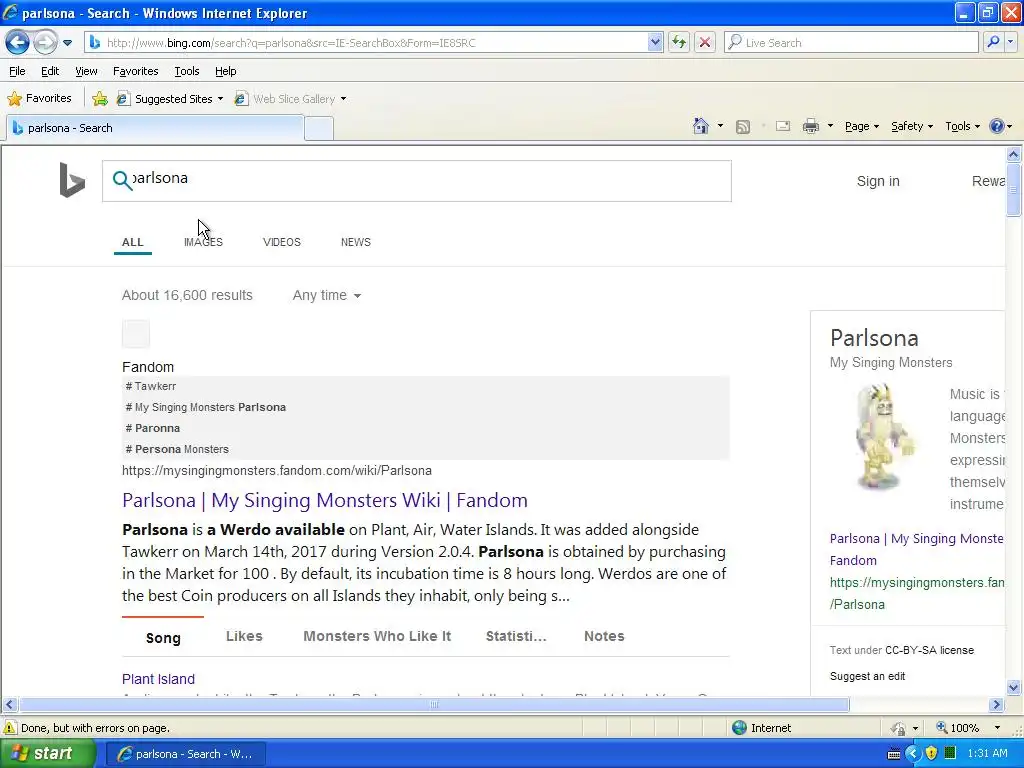The image size is (1024, 768).
Task: Open Favorites center star button
Action: [x=39, y=99]
